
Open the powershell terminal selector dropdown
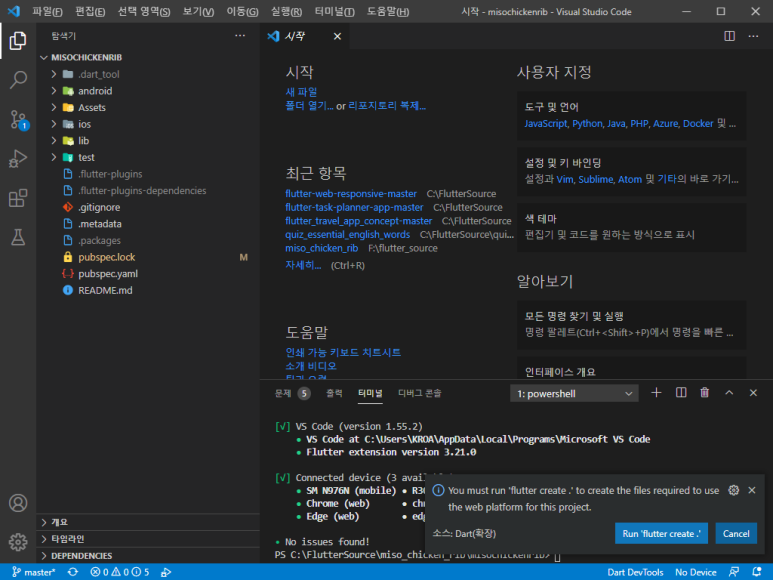coord(574,393)
